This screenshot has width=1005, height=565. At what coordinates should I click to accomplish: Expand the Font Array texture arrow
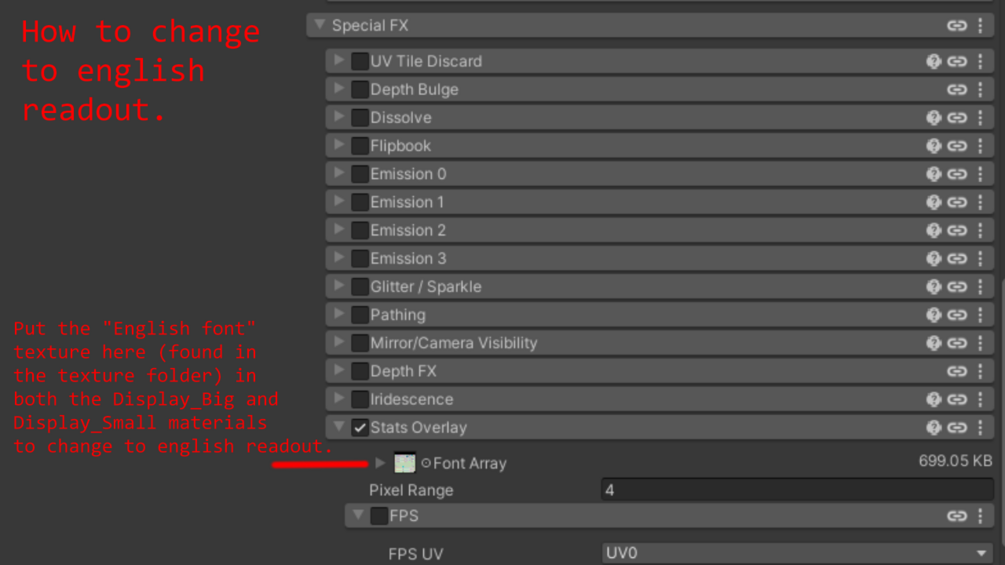380,463
